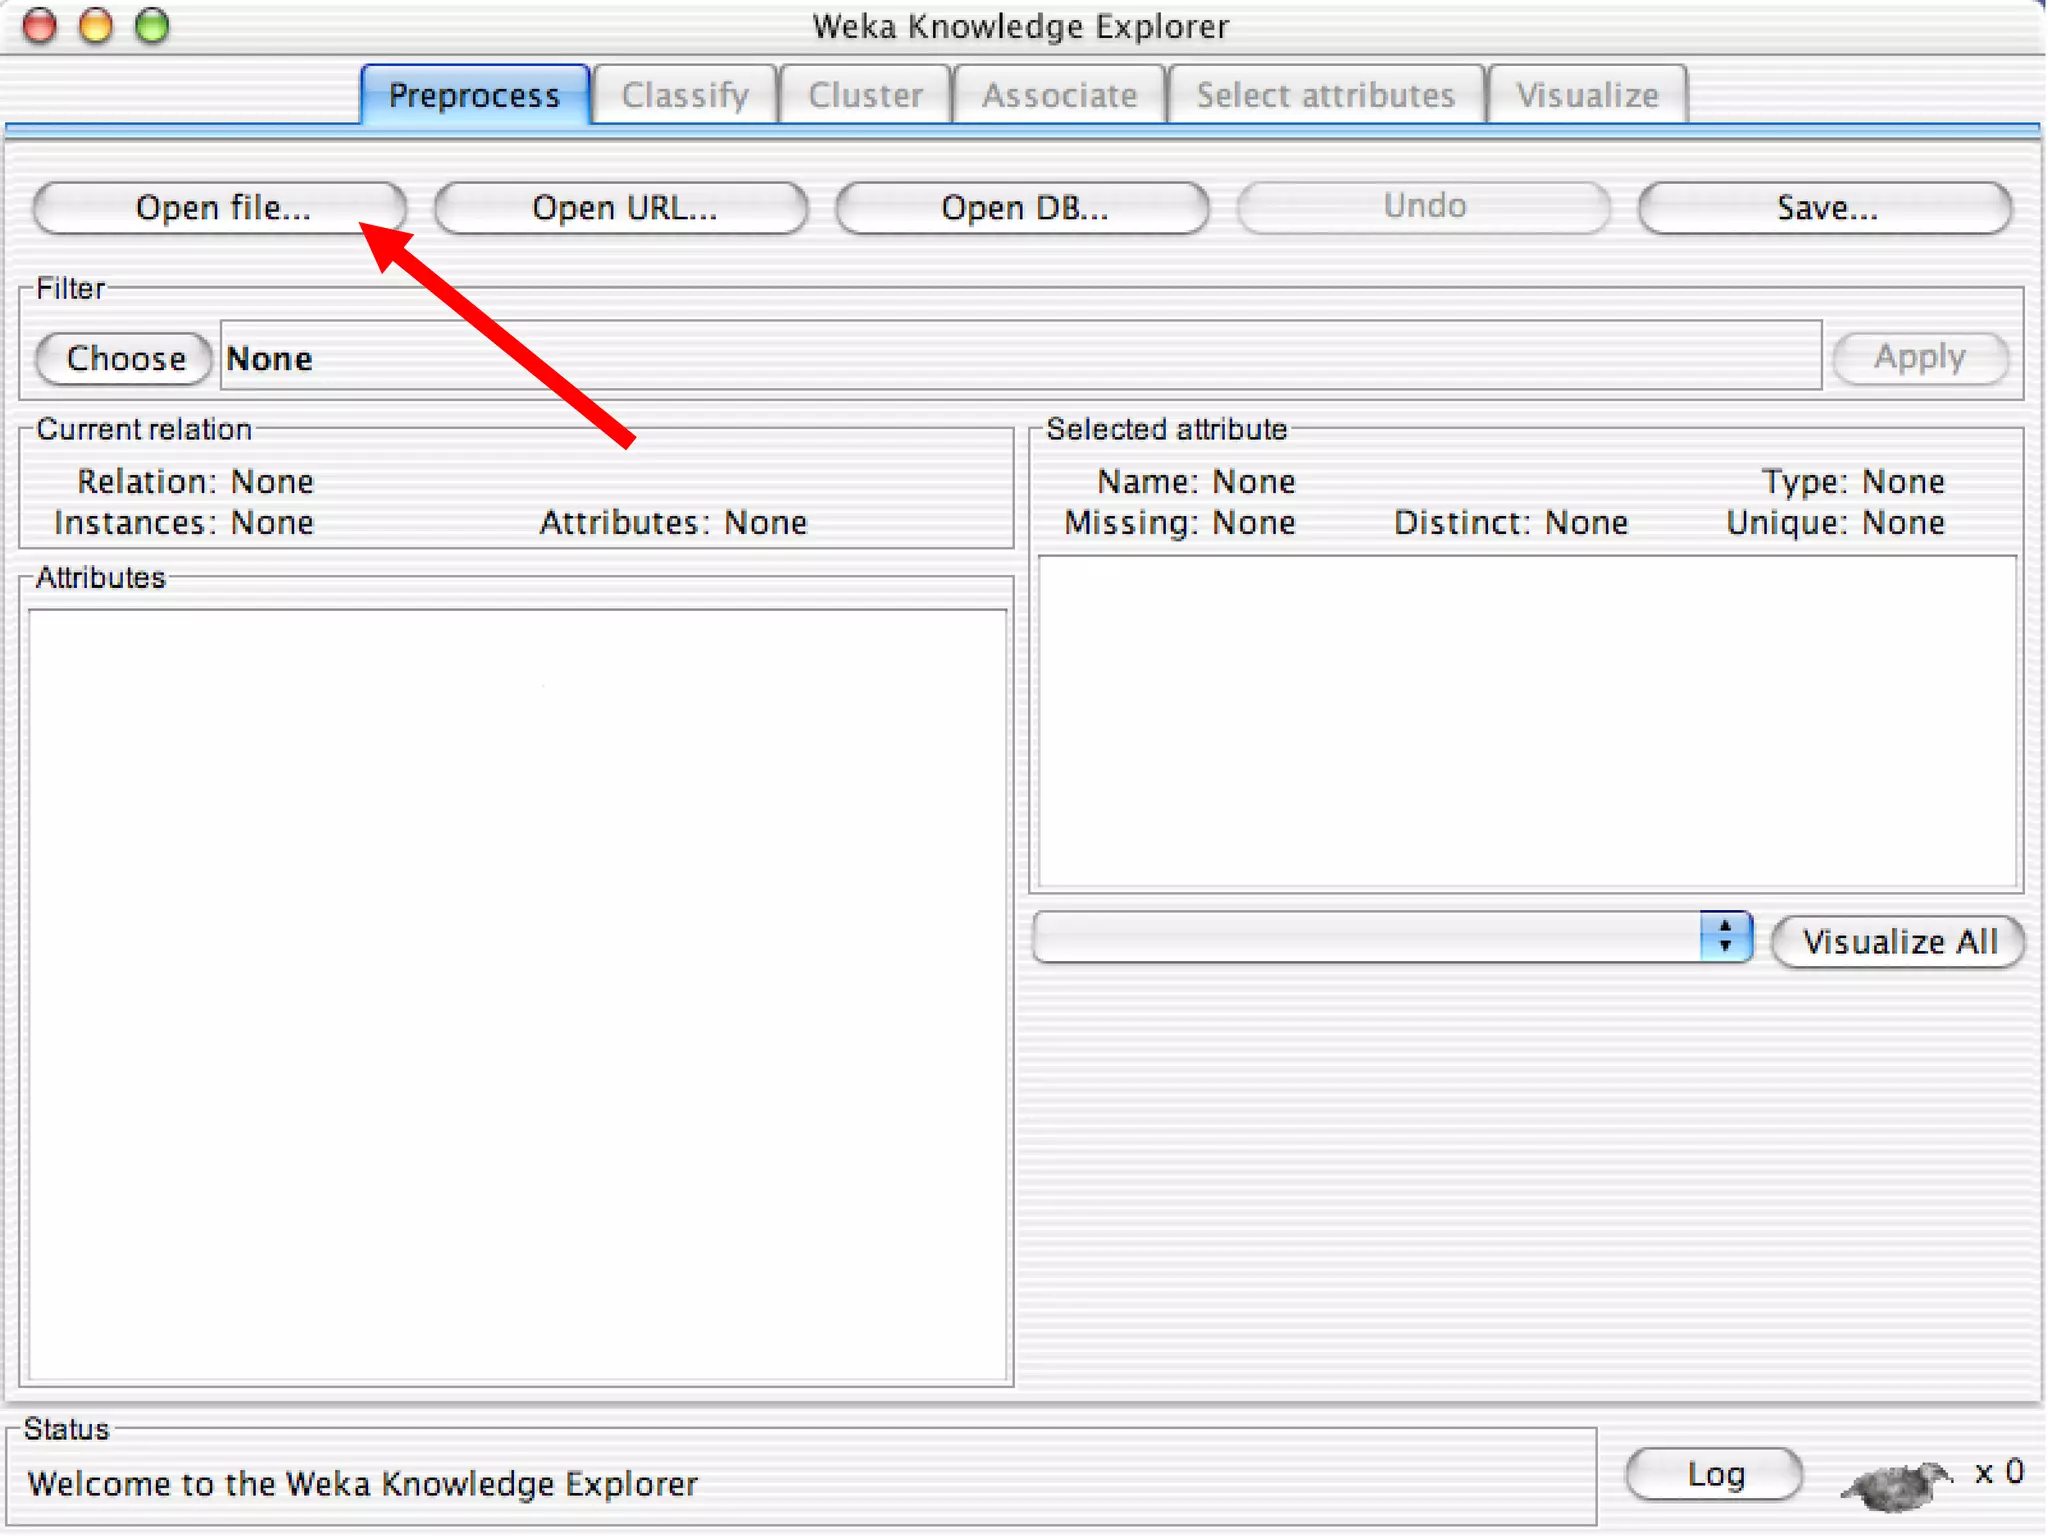Choose a filter with Choose button
This screenshot has height=1536, width=2048.
(x=125, y=358)
